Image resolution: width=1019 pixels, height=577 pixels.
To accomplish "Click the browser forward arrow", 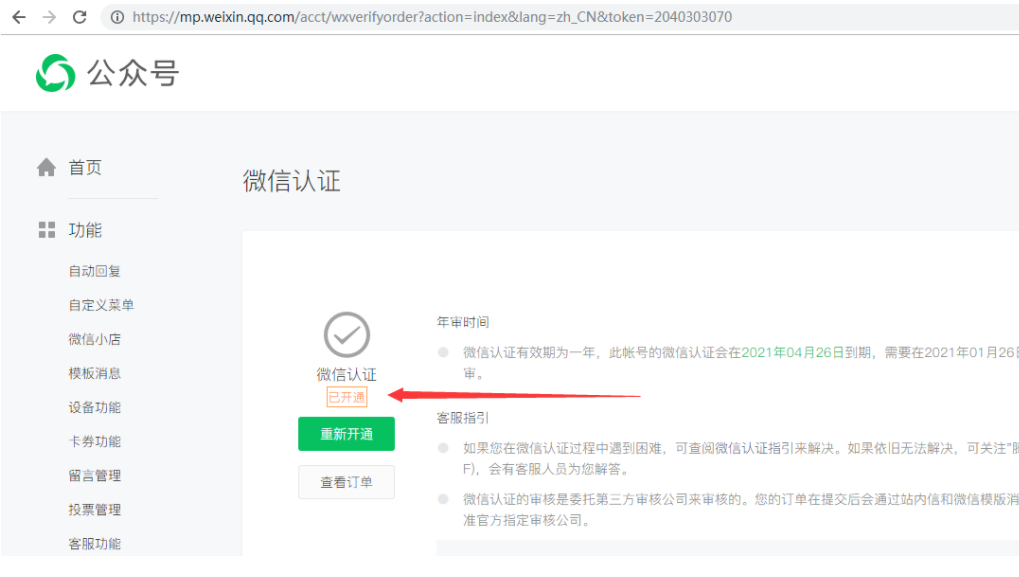I will pos(49,17).
